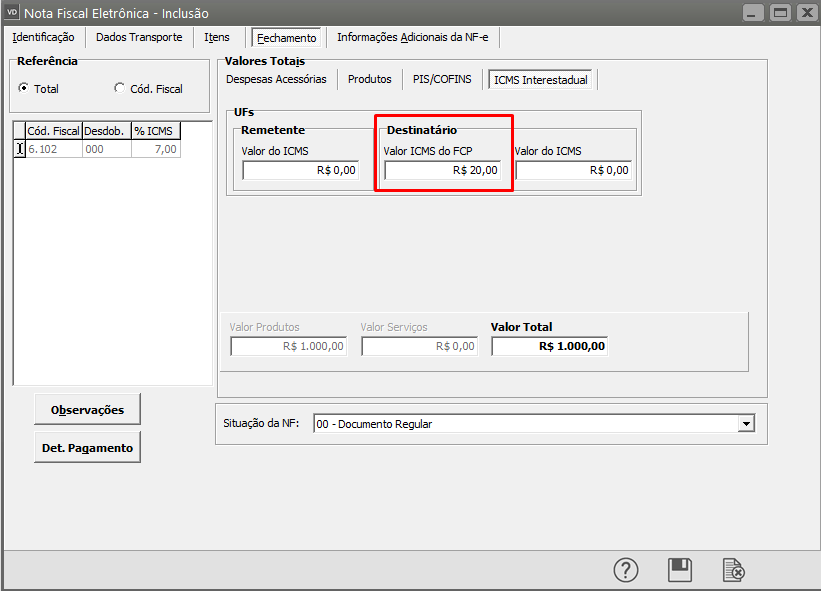
Task: Click the Det. Pagamento button
Action: [x=87, y=448]
